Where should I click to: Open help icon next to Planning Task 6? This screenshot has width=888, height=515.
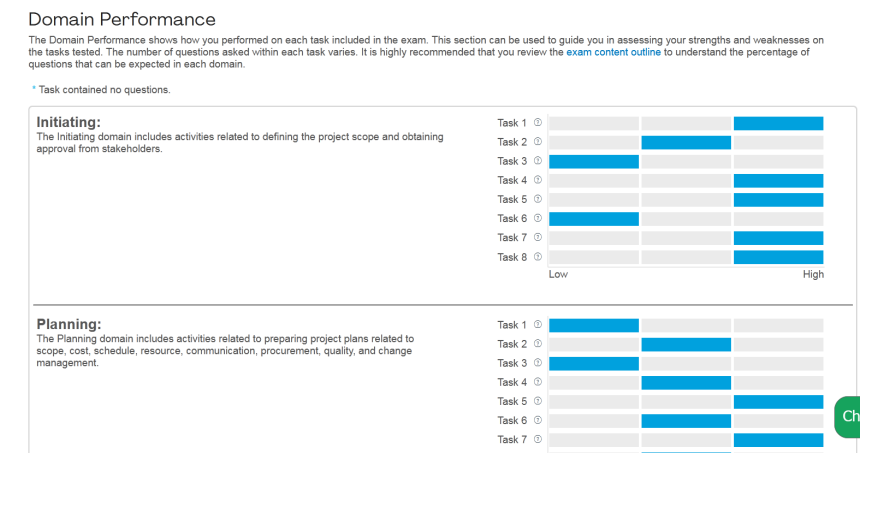[x=538, y=420]
